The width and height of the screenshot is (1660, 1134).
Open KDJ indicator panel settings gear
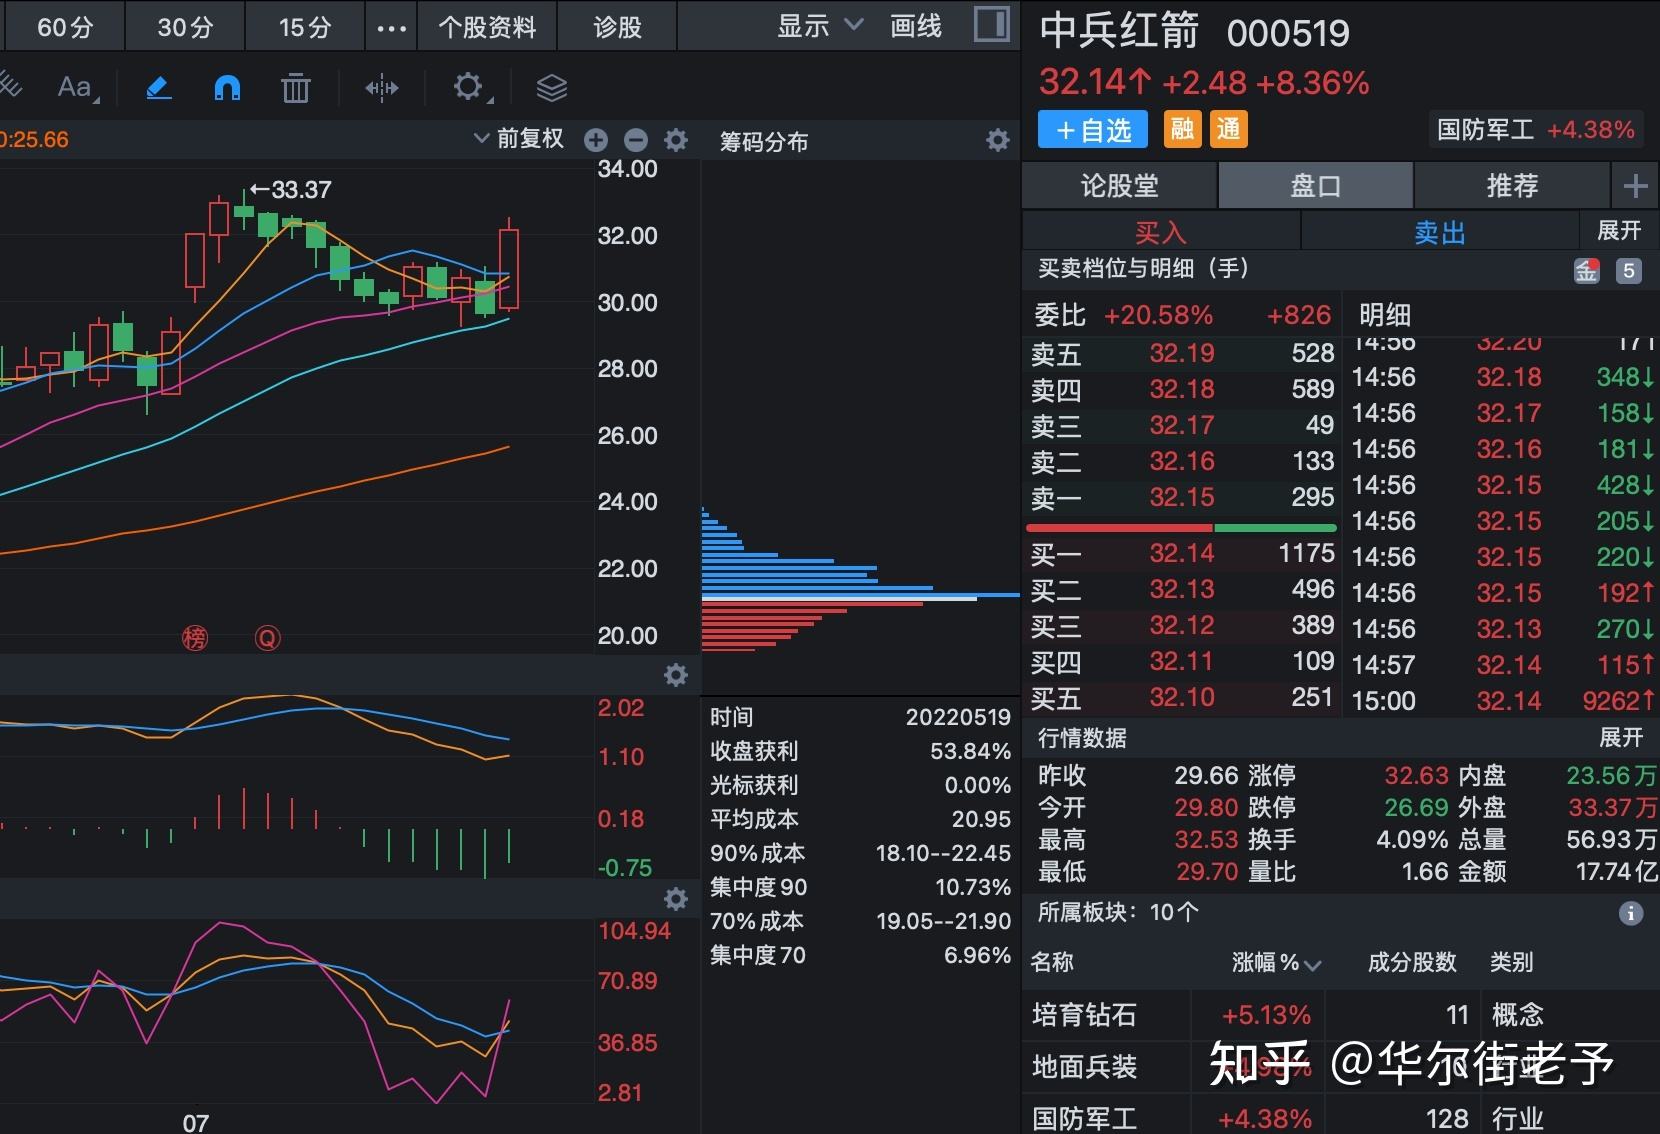676,899
